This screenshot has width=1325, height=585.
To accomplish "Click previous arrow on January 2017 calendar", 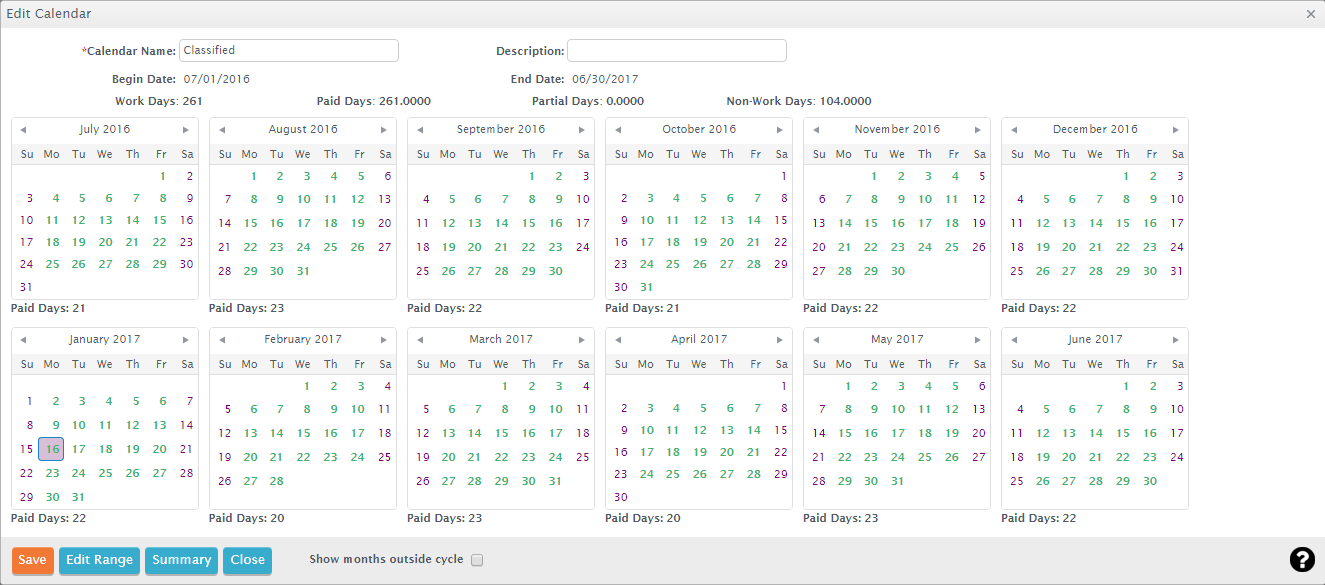I will (23, 340).
